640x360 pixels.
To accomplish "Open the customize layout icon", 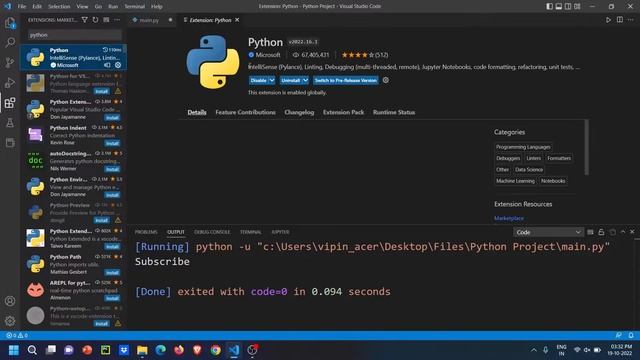I will 577,6.
